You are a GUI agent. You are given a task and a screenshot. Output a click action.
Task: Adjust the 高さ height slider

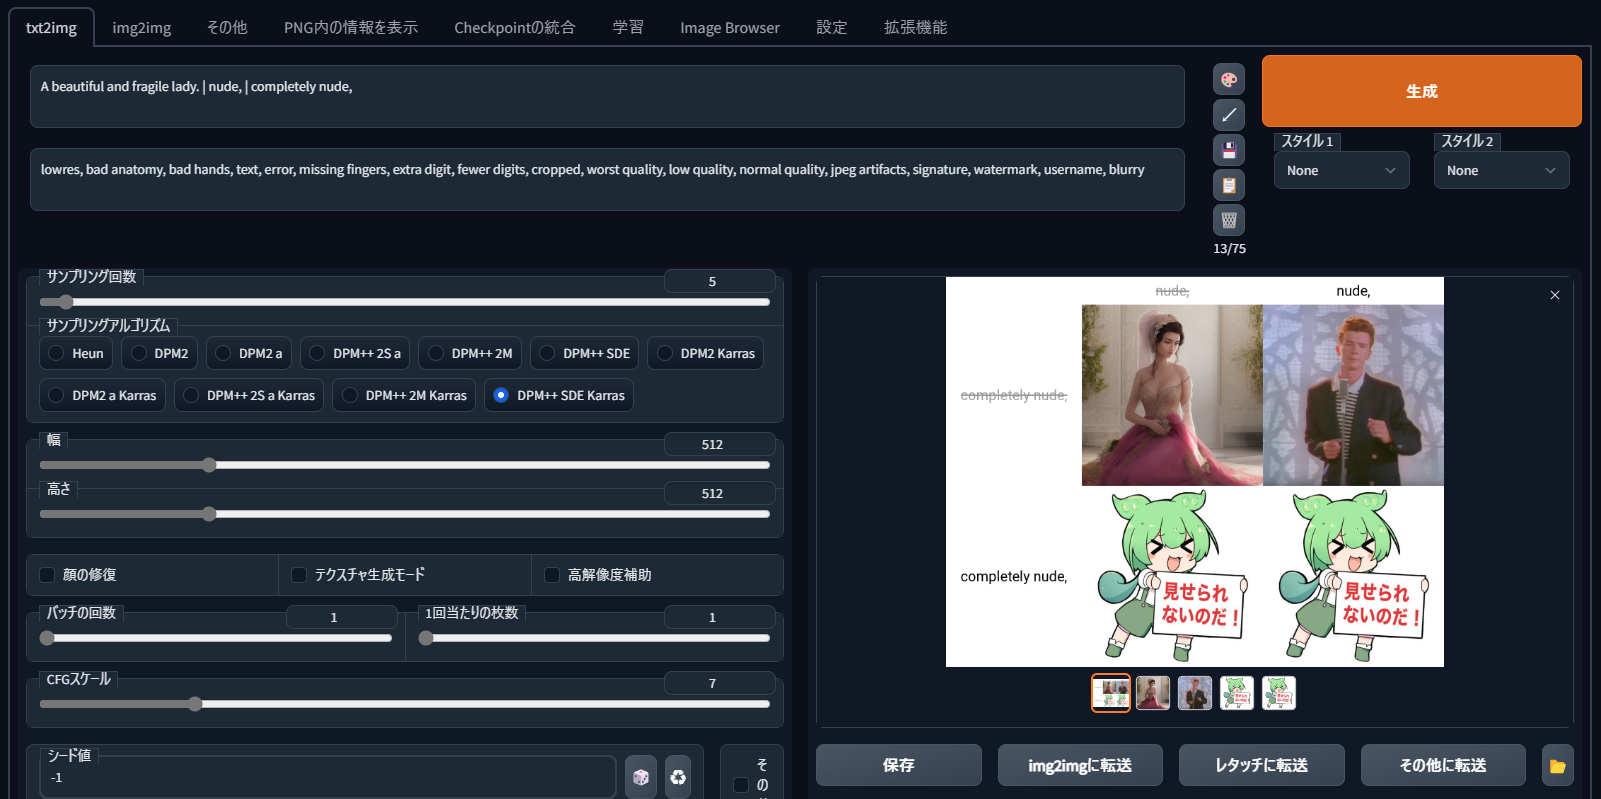point(405,514)
